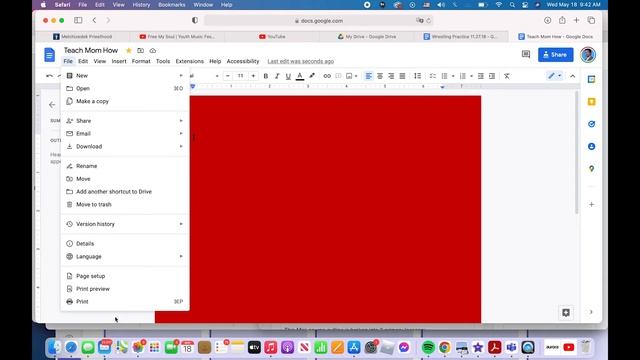Viewport: 640px width, 360px height.
Task: Click the Google Docs home icon
Action: pos(49,55)
